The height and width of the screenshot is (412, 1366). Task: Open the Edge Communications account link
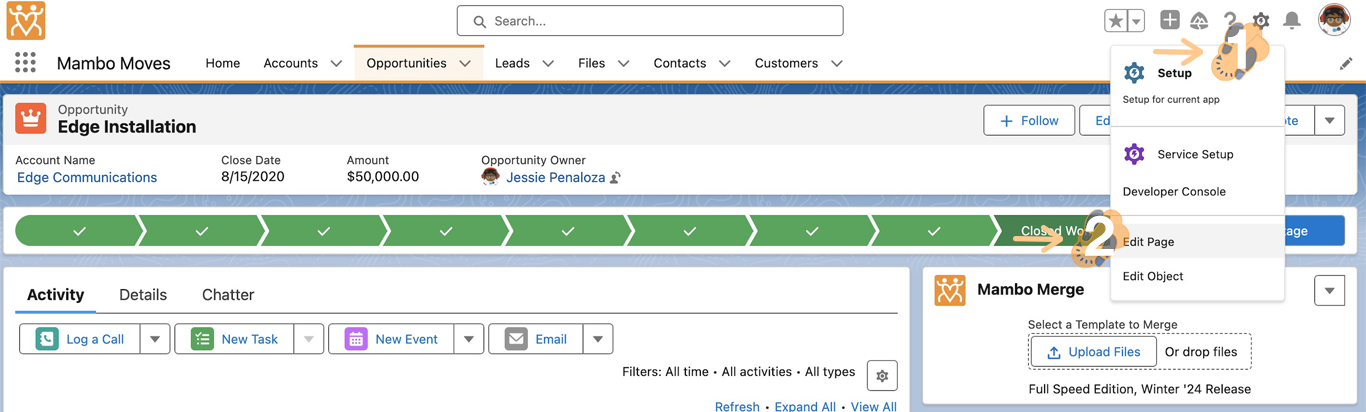click(x=87, y=177)
